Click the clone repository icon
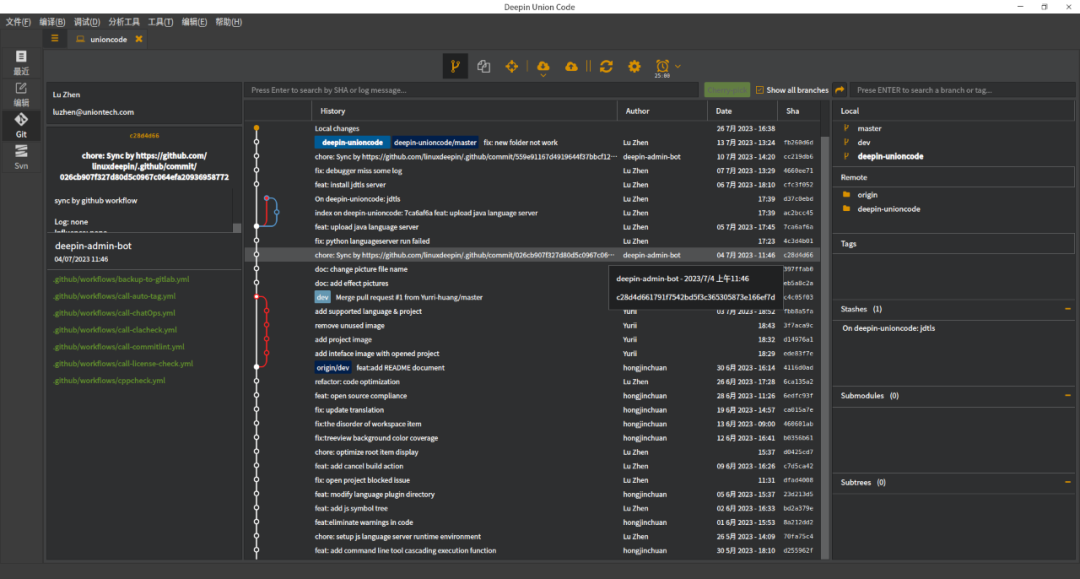Image resolution: width=1080 pixels, height=579 pixels. (483, 66)
